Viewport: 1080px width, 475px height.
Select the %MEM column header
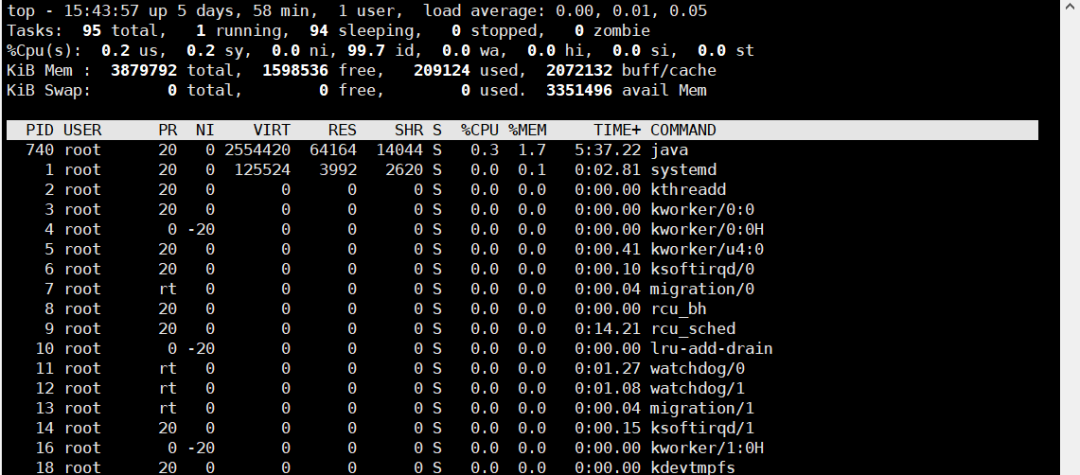click(528, 130)
